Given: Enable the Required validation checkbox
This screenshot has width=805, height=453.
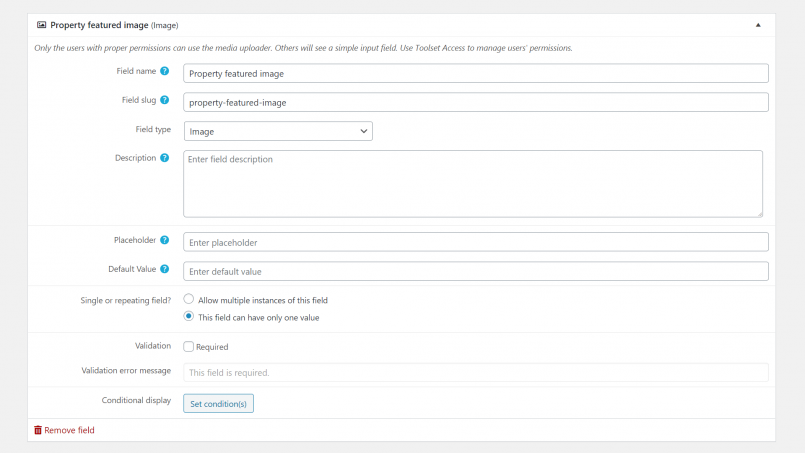Looking at the screenshot, I should pos(188,347).
